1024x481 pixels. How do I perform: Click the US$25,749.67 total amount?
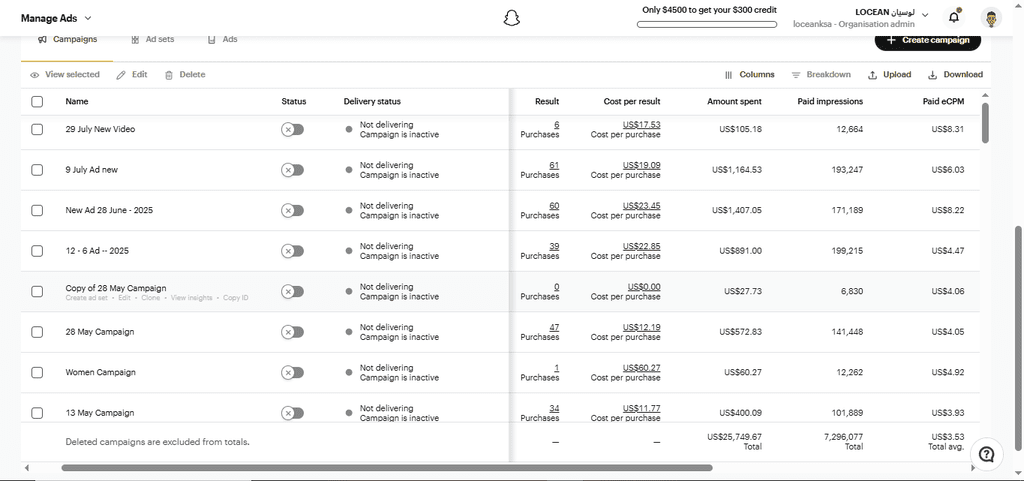734,437
